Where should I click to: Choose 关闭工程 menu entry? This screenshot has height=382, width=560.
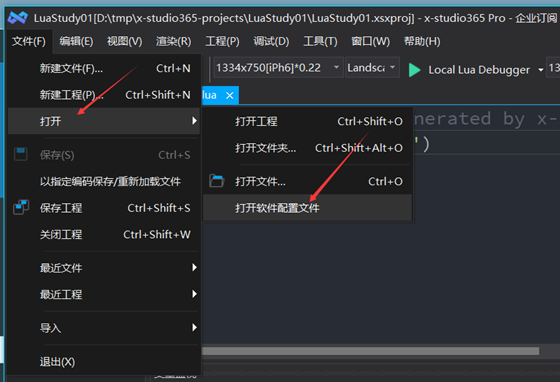104,234
